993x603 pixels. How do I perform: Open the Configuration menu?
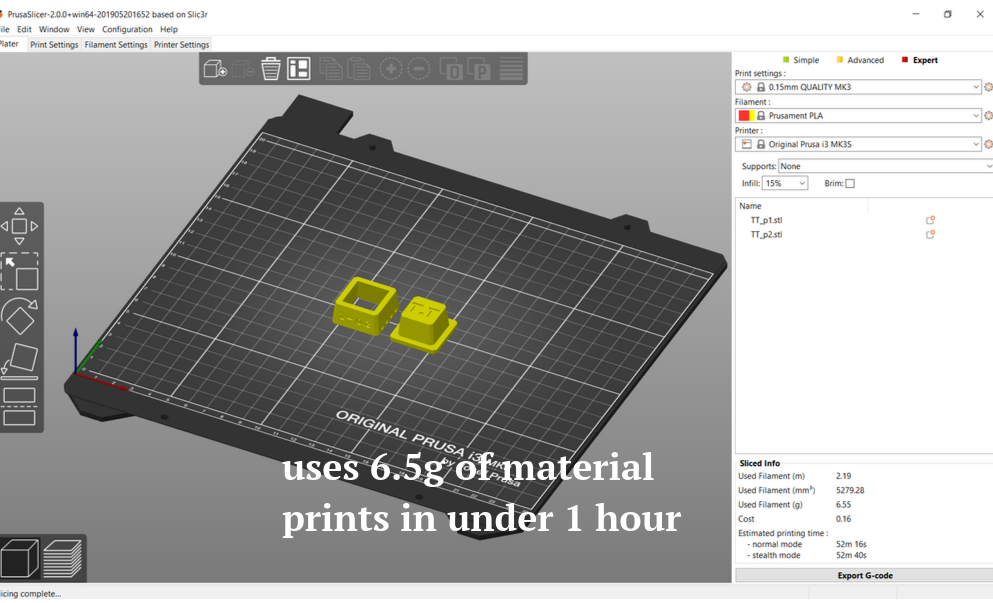pyautogui.click(x=127, y=29)
